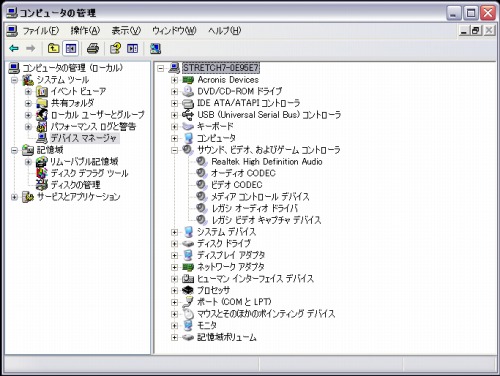Collapse the システム ツール tree node
This screenshot has height=376, width=500.
tap(14, 80)
